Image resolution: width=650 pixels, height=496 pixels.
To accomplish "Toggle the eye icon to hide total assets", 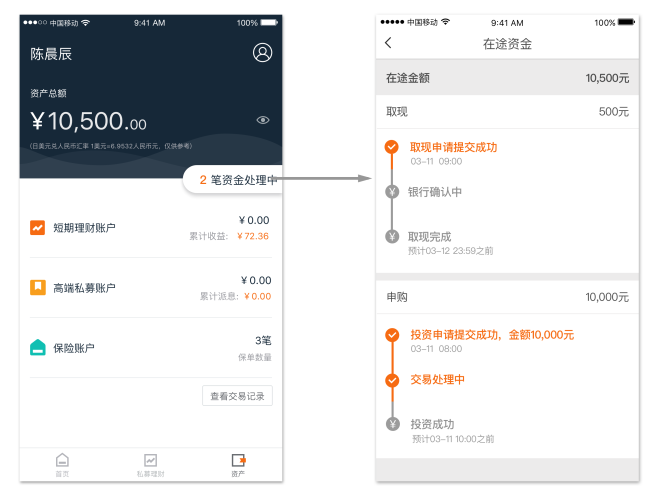I will (x=263, y=120).
